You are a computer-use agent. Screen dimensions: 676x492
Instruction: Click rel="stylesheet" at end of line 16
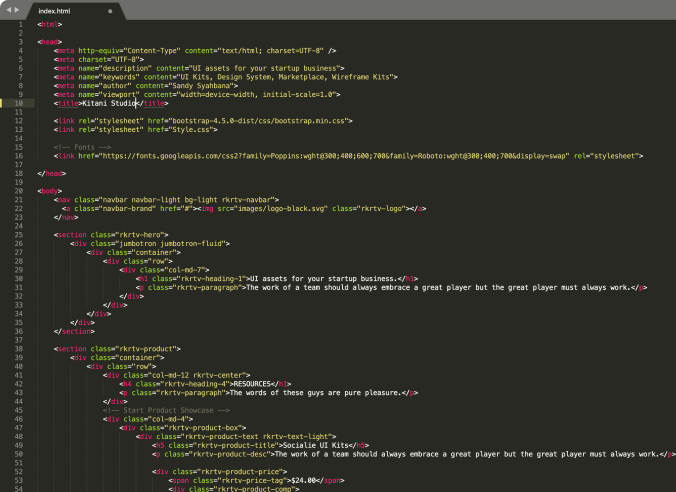pos(606,156)
